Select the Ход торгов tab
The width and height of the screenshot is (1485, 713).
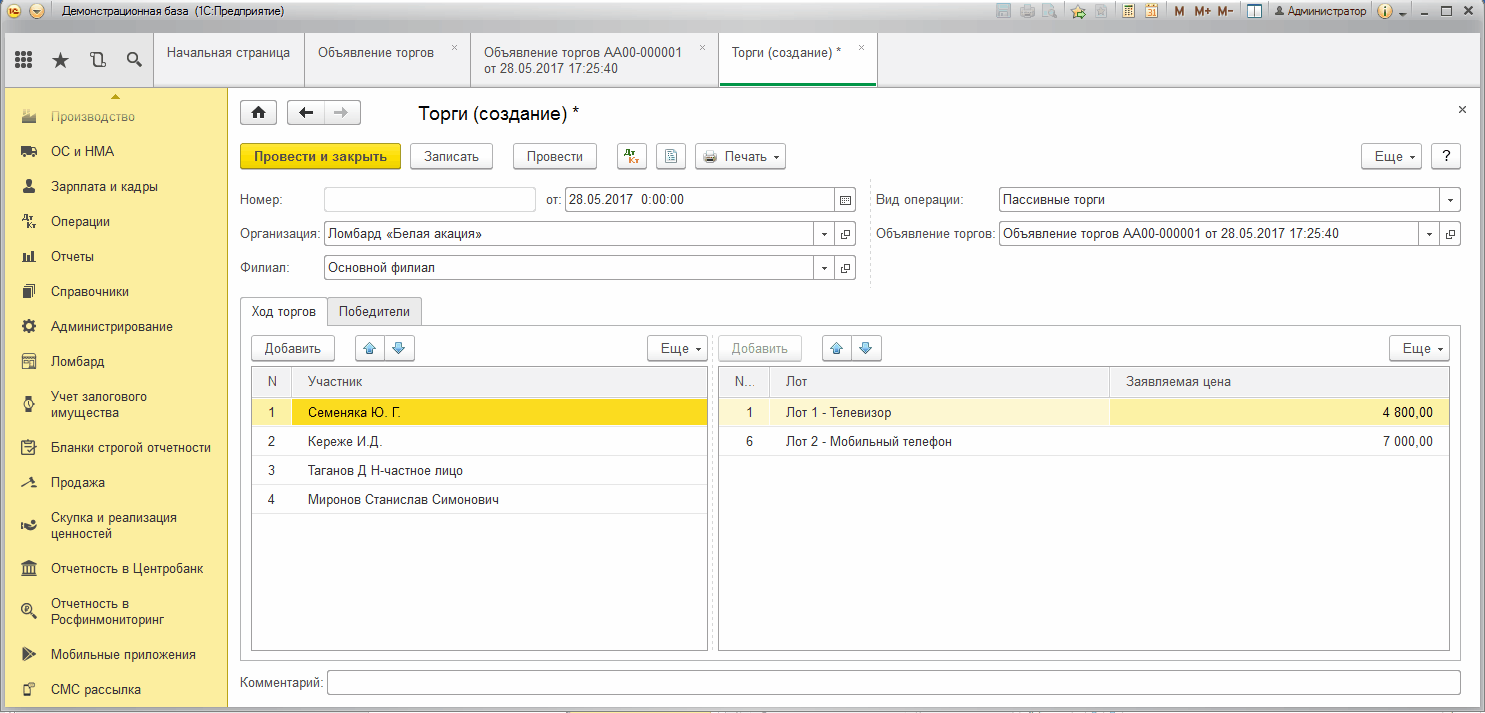[x=284, y=311]
